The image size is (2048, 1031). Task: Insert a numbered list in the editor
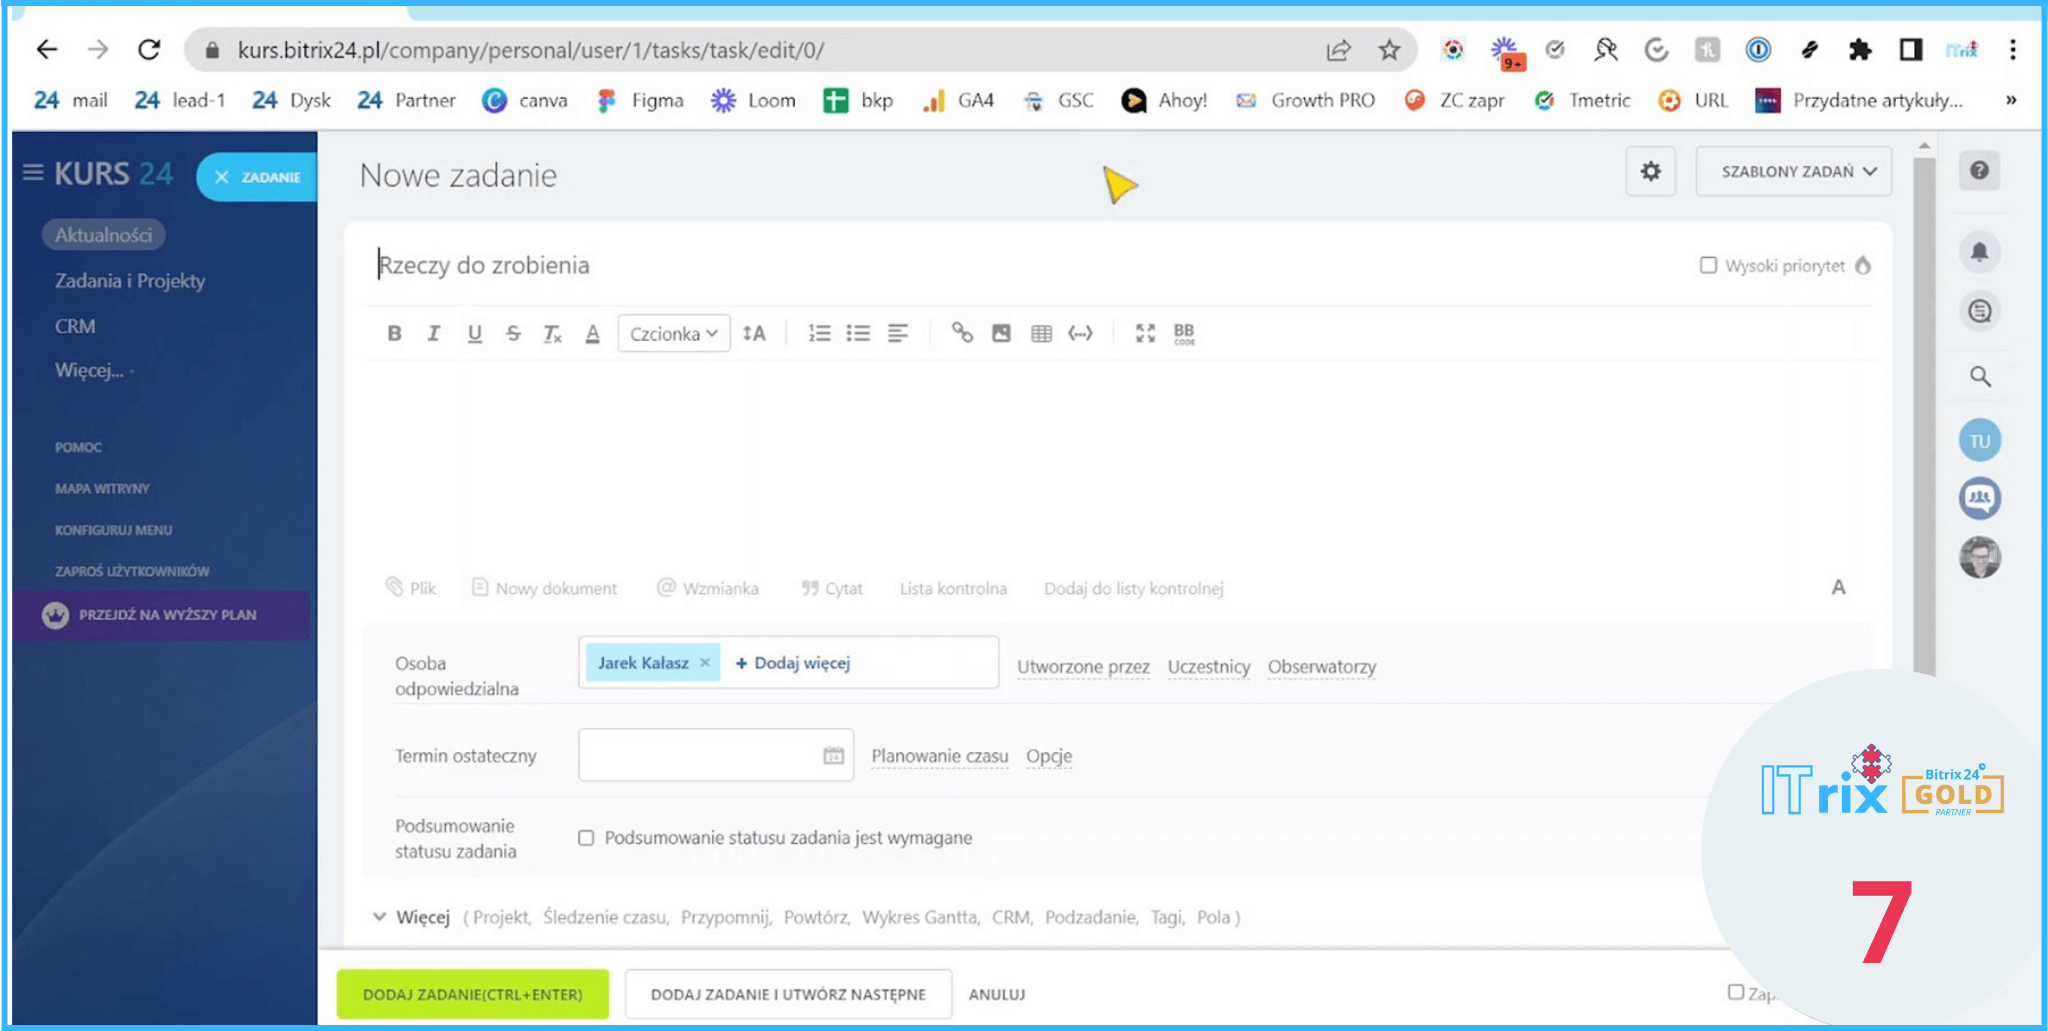point(819,333)
